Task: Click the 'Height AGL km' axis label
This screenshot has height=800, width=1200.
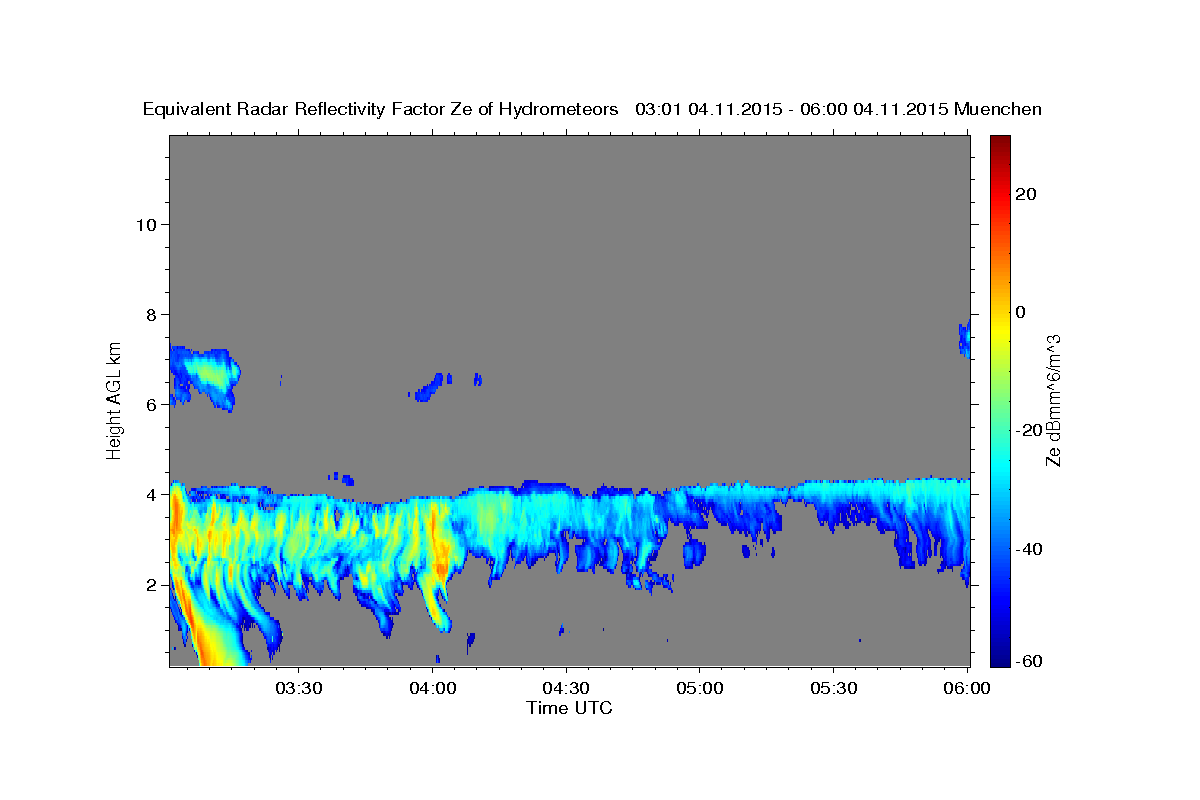Action: point(115,400)
